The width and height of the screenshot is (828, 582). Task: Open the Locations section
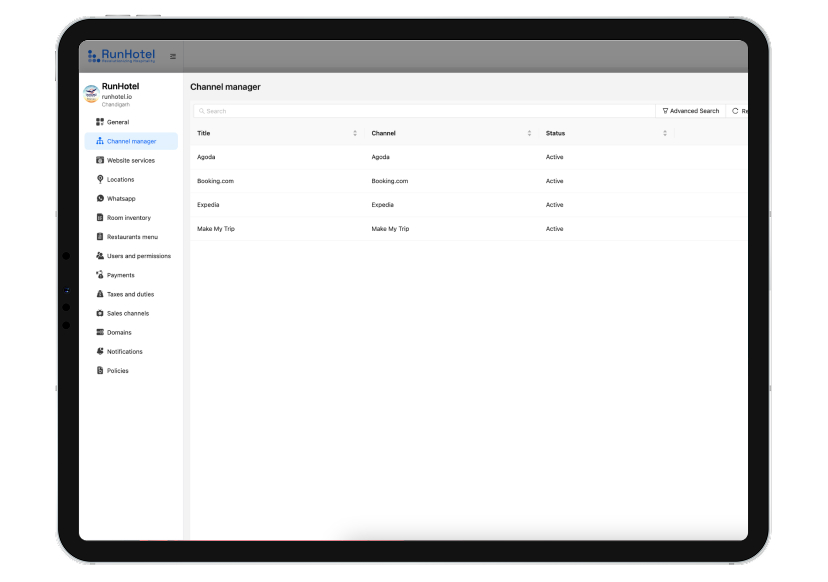point(120,179)
